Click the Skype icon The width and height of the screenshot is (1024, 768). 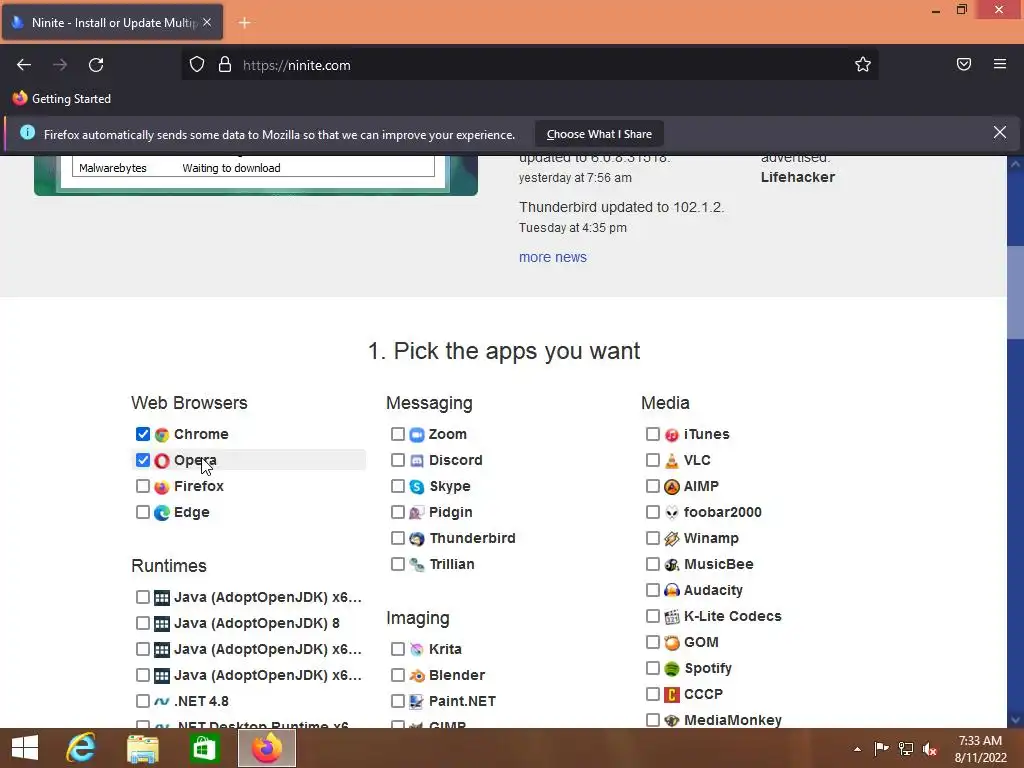[x=417, y=487]
